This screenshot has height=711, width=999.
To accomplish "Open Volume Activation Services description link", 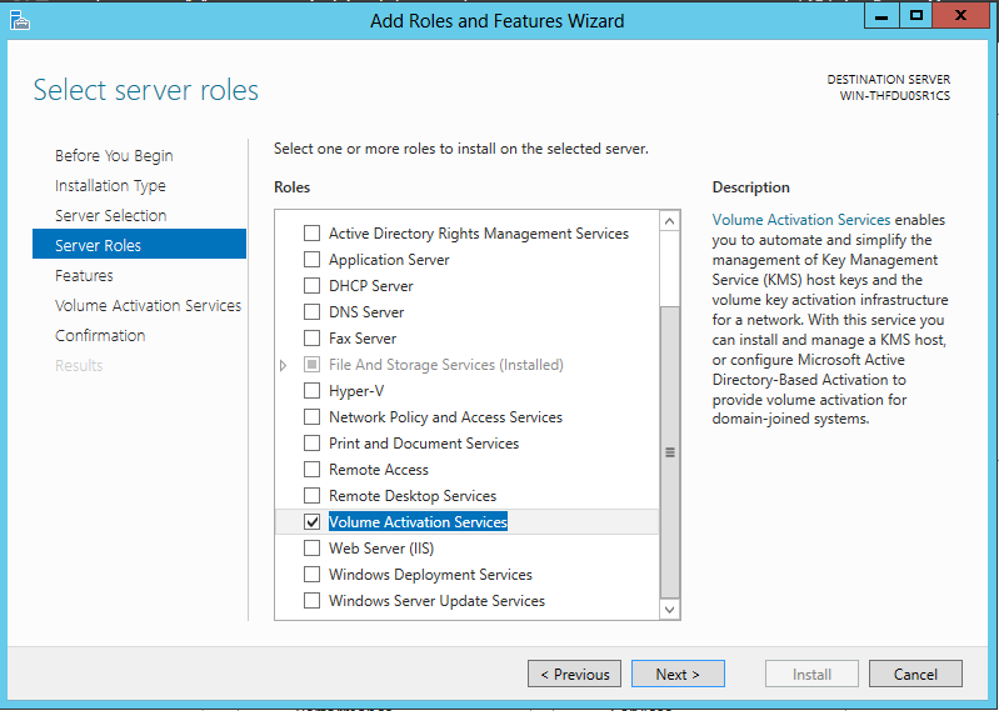I will pos(801,220).
